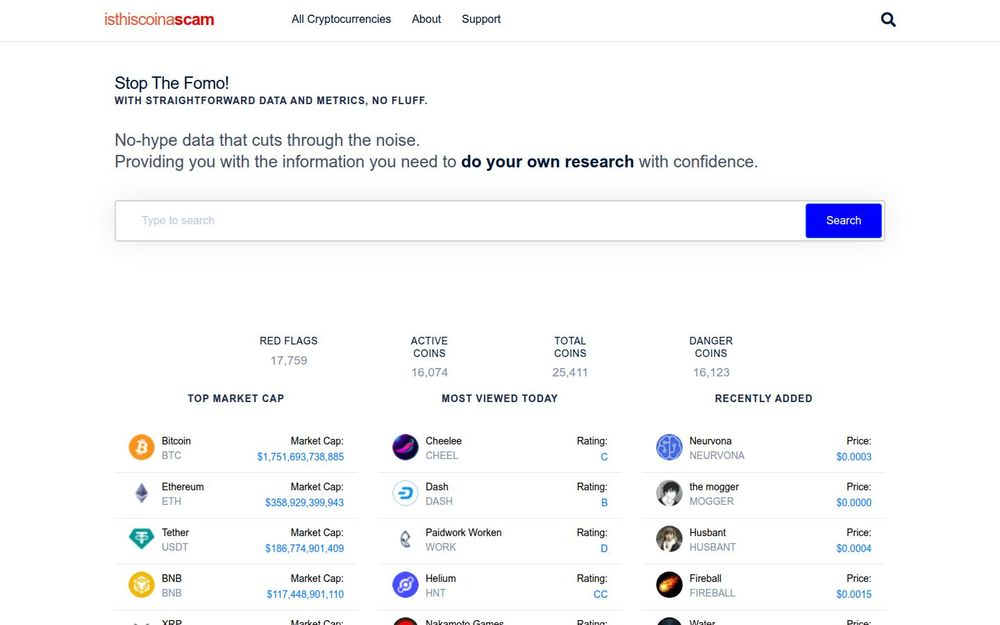Click the Cheelee coin logo
This screenshot has height=625, width=1000.
405,447
